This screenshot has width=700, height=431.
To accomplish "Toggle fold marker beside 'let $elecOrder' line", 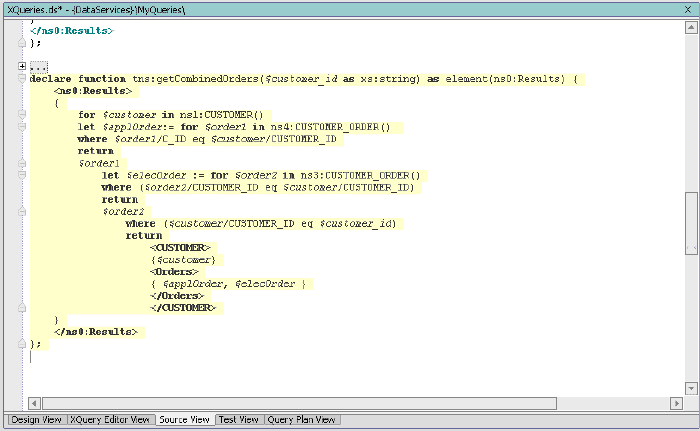I will pos(22,175).
